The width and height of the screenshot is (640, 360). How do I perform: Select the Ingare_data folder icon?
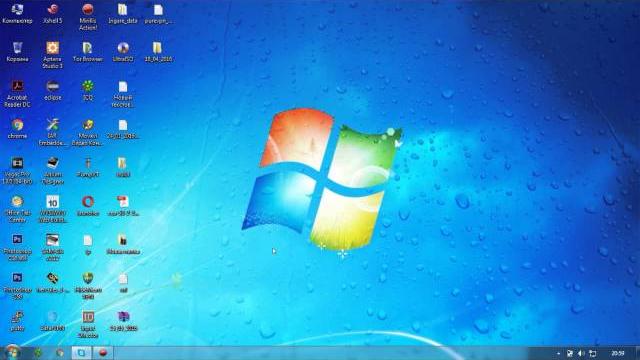pyautogui.click(x=123, y=13)
